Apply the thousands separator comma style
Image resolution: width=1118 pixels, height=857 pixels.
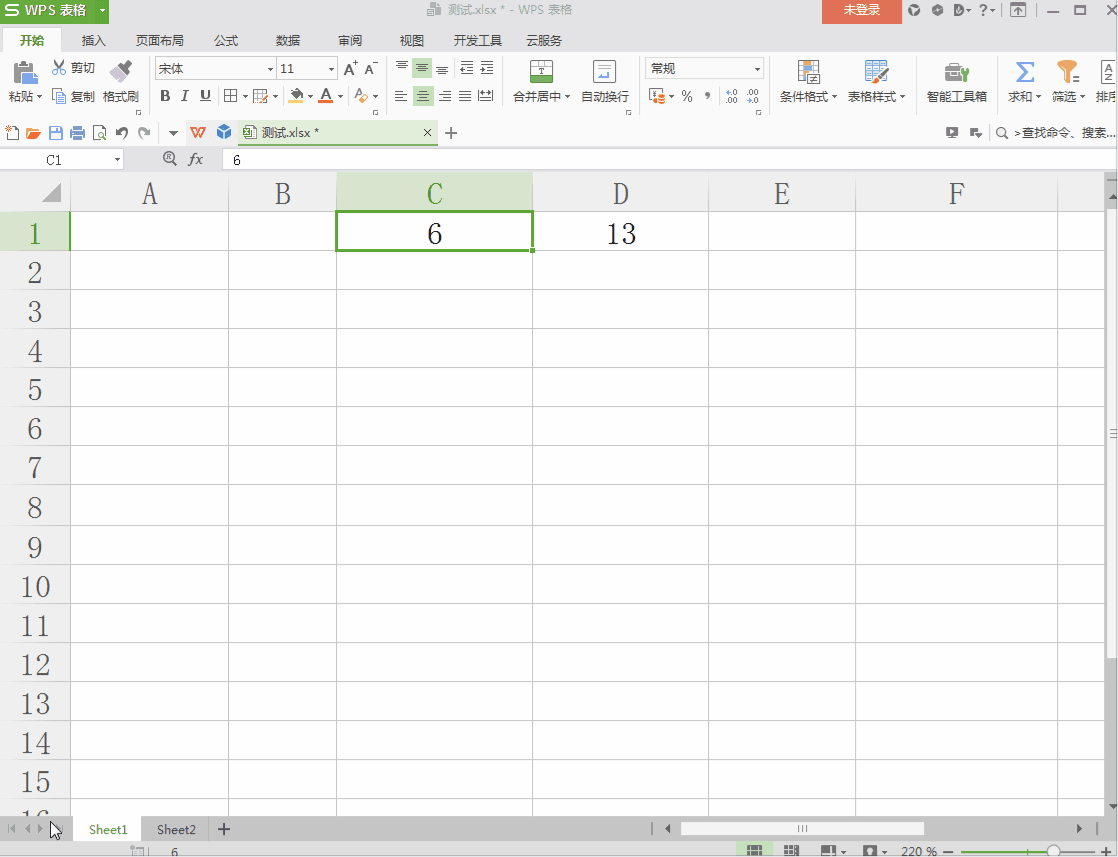point(707,96)
